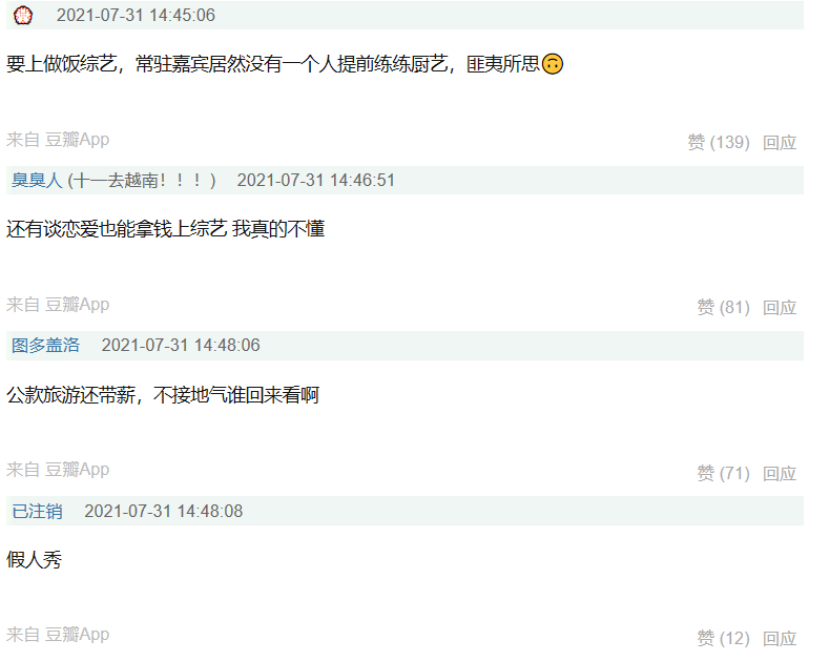Like the comment with 赞 (71)
The image size is (831, 662).
(723, 473)
